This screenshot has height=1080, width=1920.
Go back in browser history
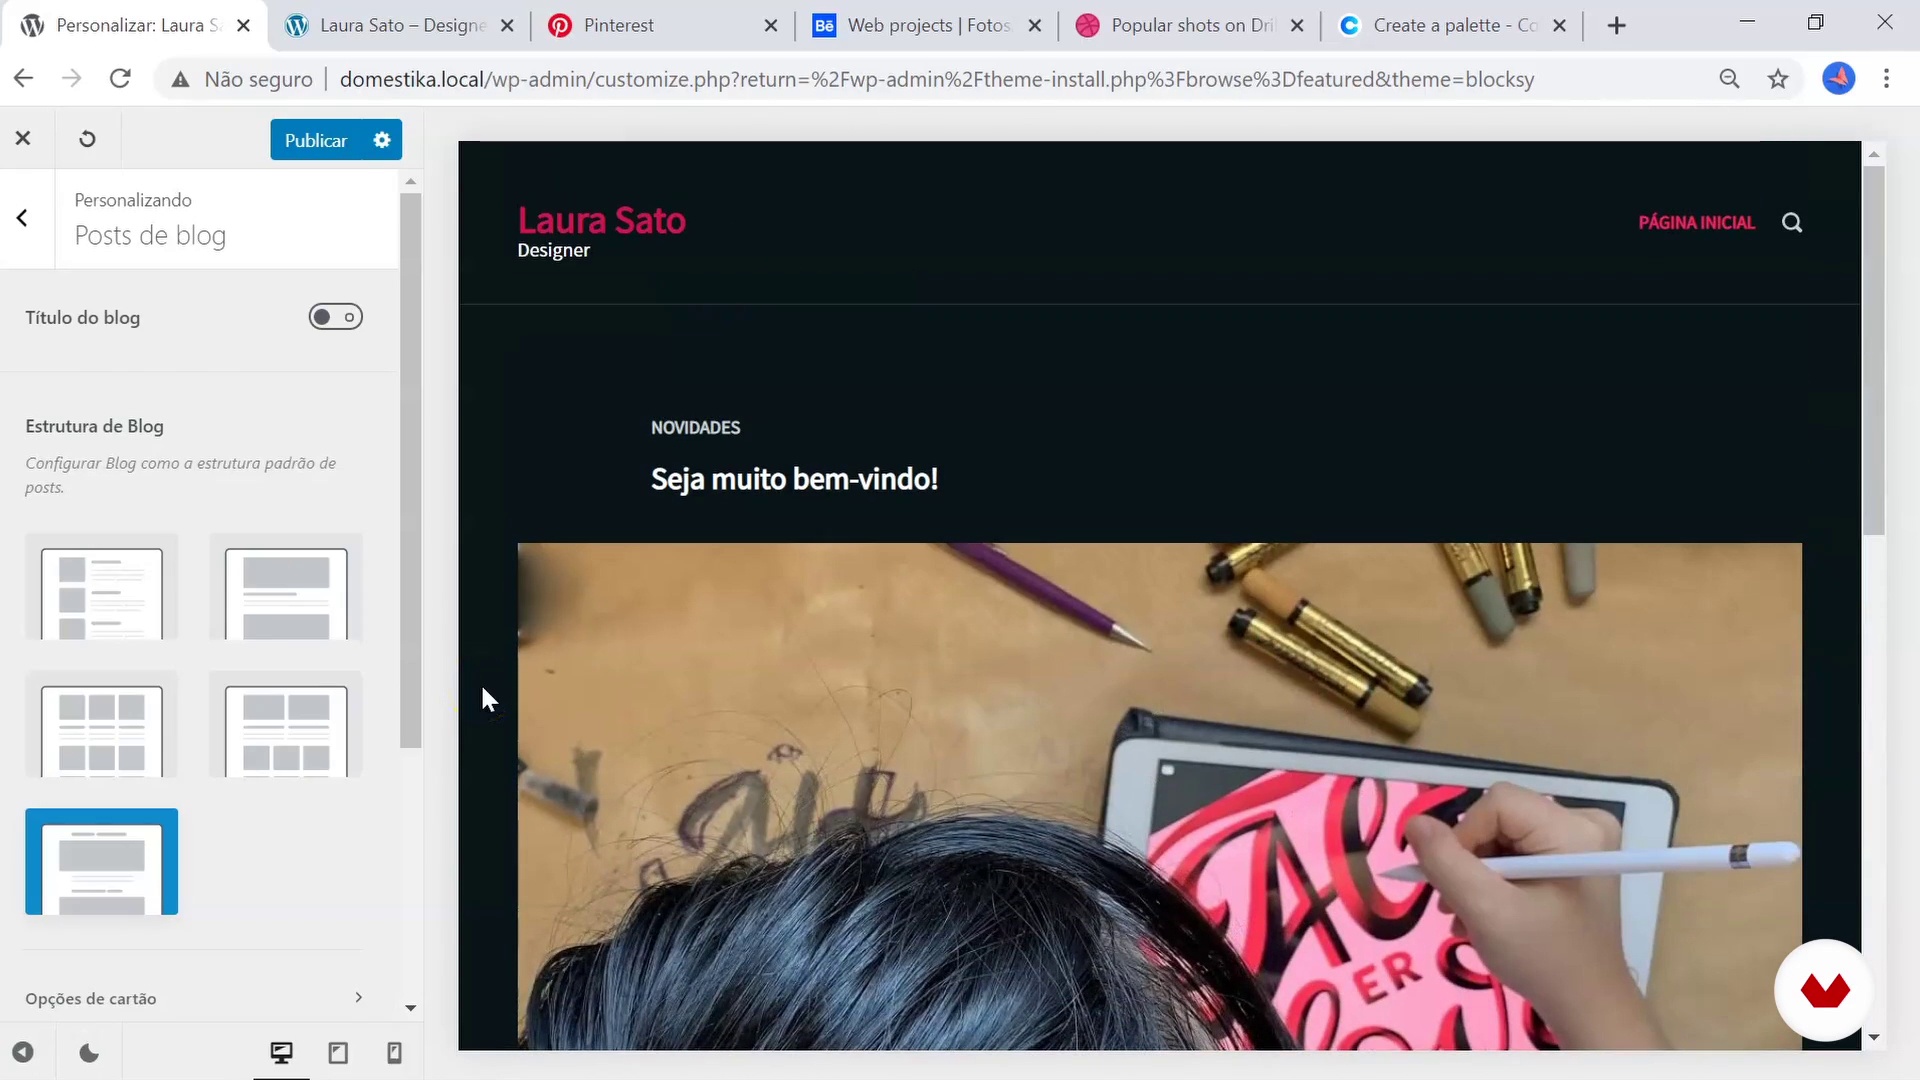tap(24, 78)
